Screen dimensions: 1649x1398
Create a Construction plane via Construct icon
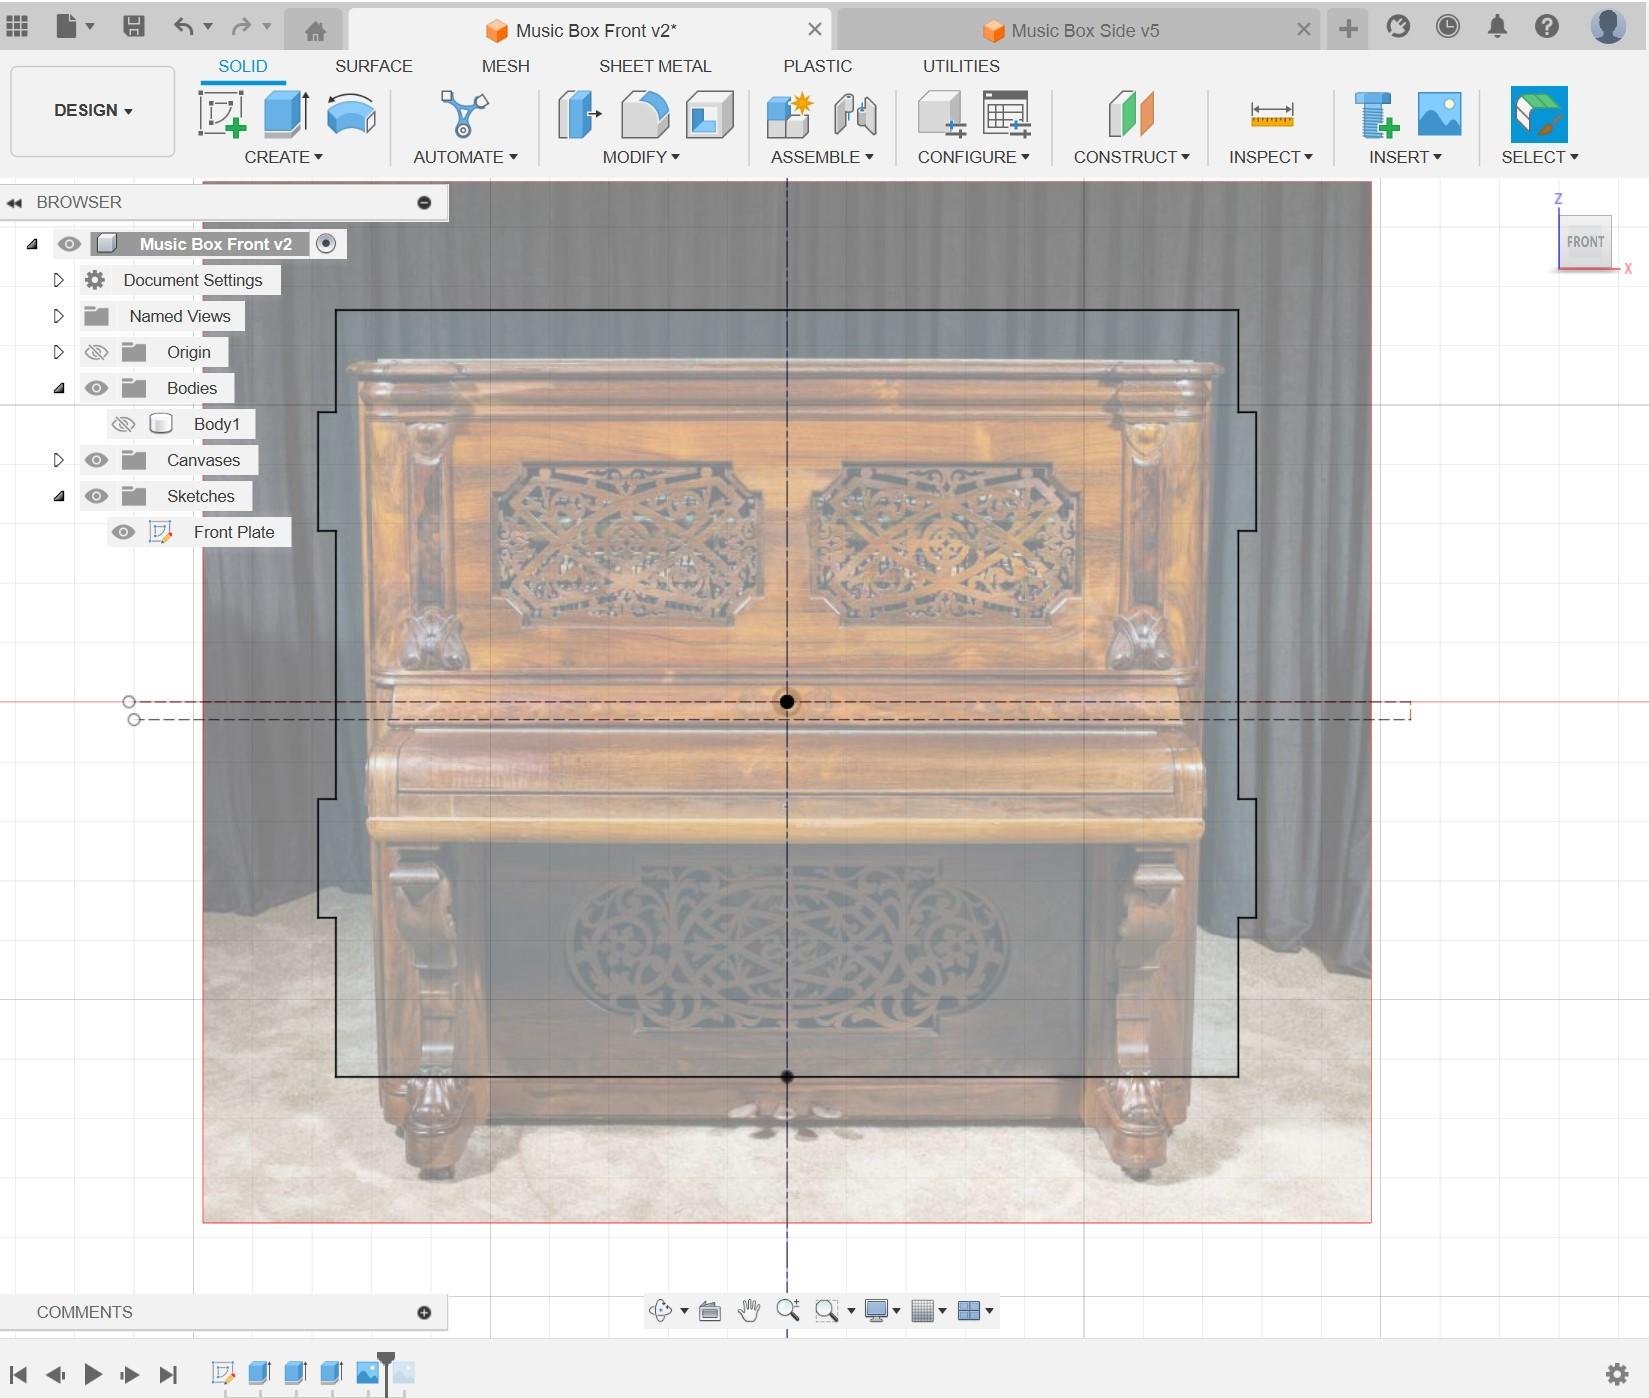pos(1130,115)
